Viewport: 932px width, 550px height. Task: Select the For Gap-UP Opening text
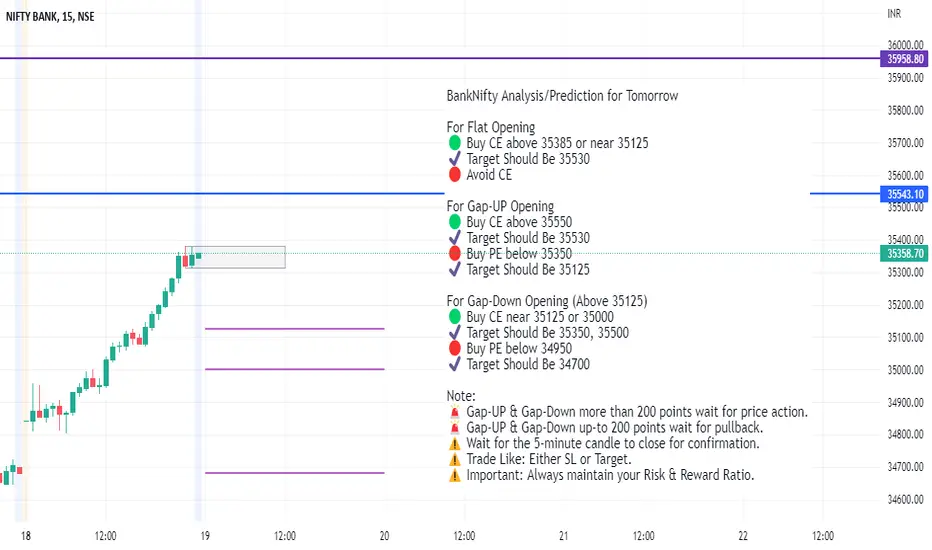point(500,206)
